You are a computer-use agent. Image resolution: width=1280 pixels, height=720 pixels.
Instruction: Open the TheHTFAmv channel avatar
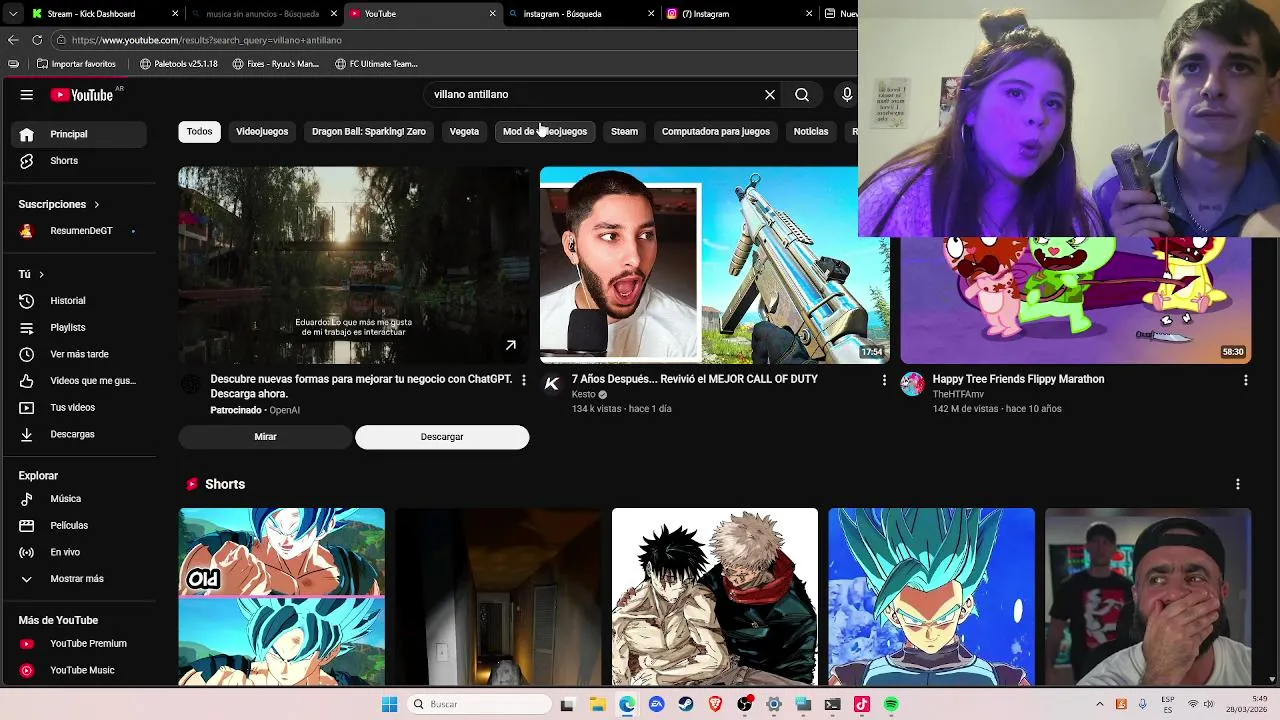pyautogui.click(x=912, y=384)
